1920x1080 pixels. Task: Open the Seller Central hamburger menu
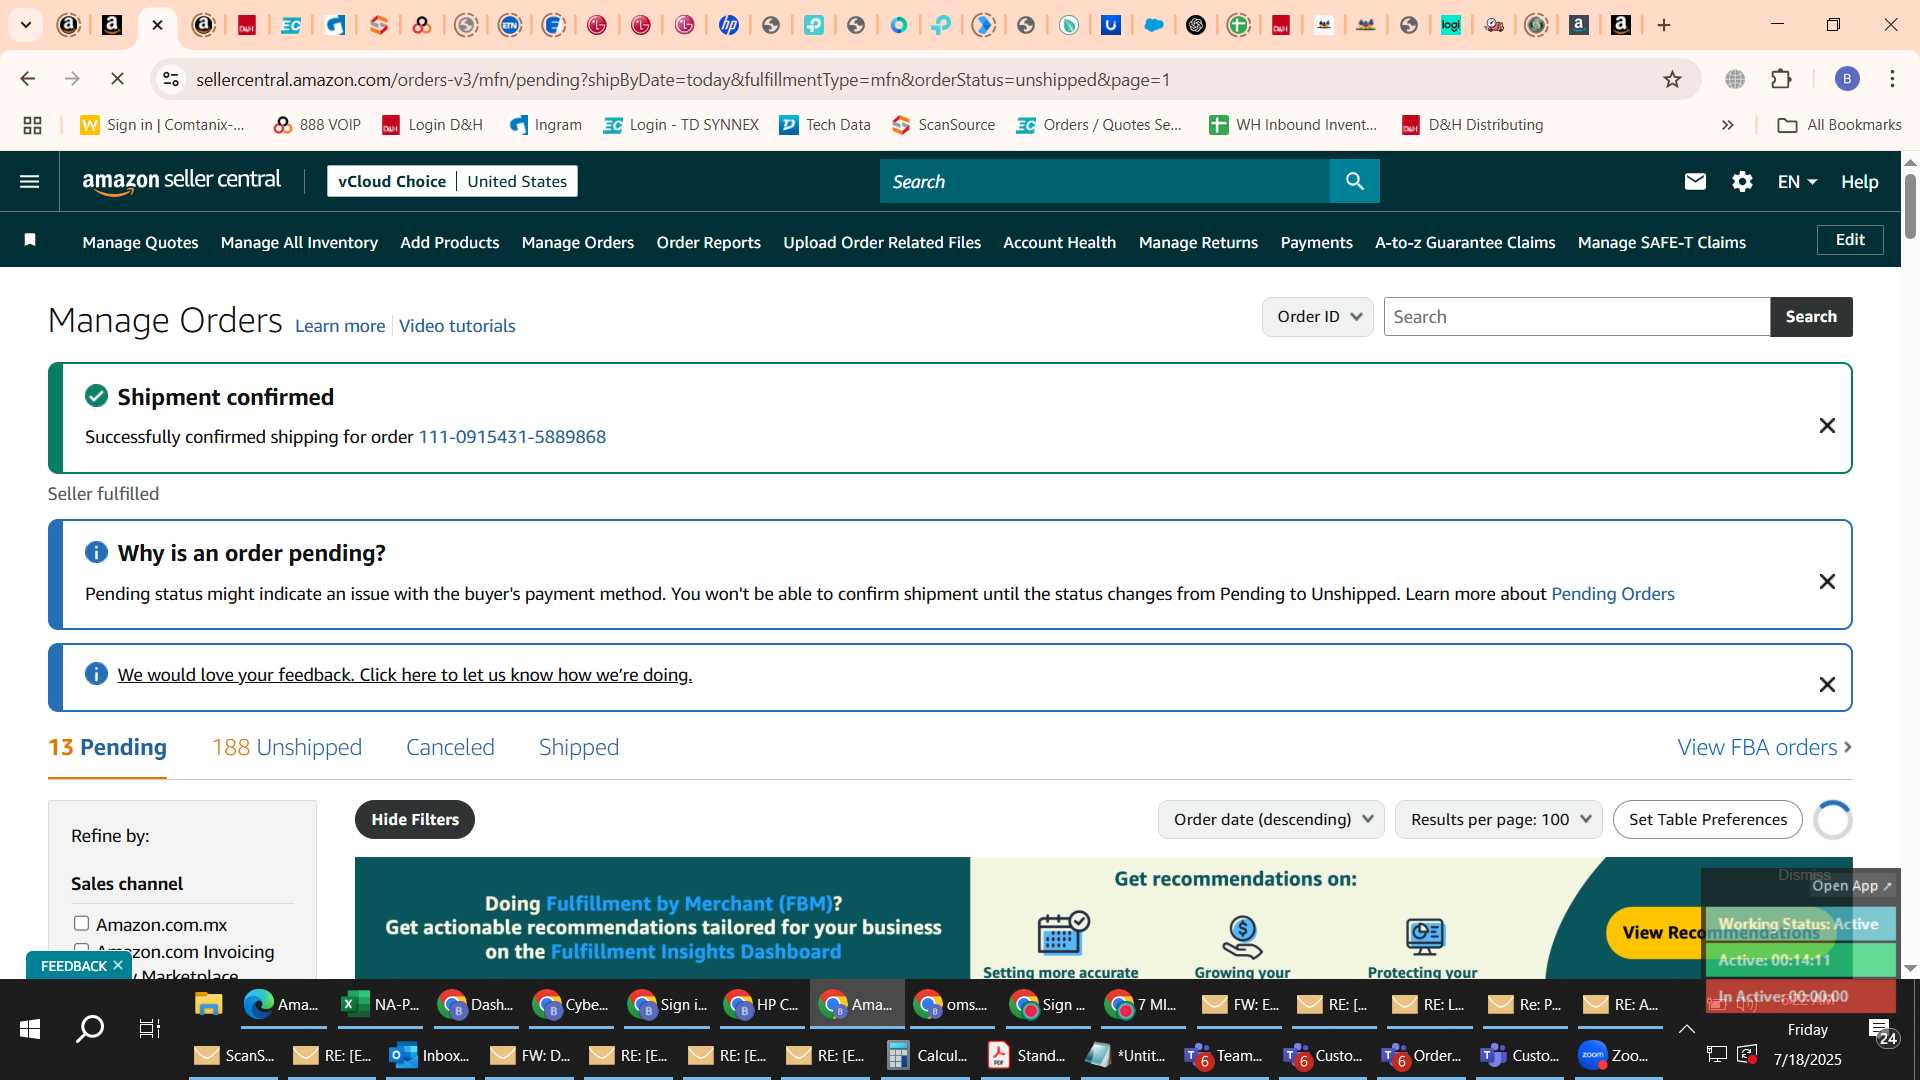coord(30,181)
